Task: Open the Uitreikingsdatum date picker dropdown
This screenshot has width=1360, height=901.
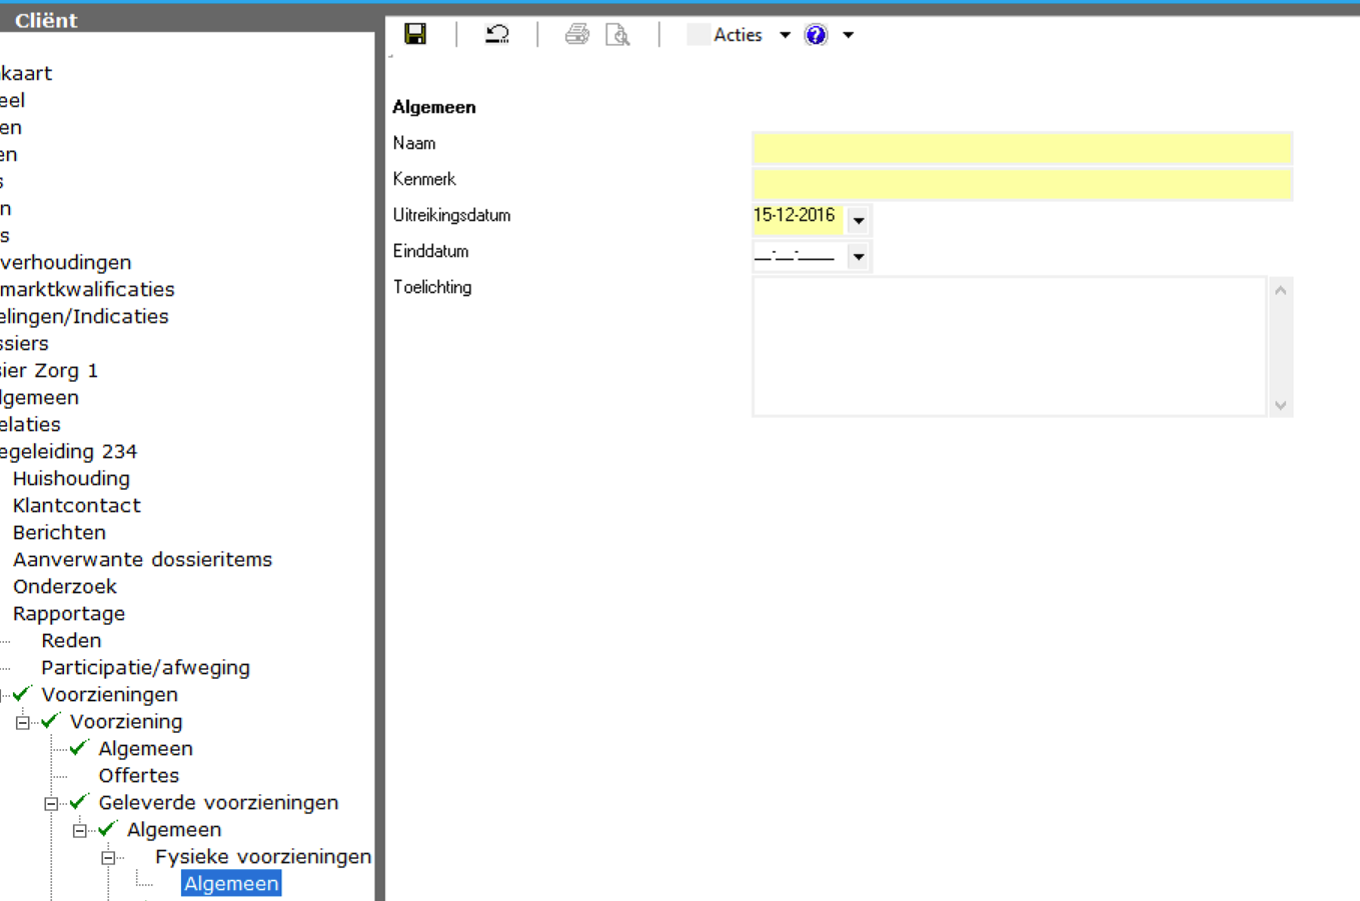Action: [858, 221]
